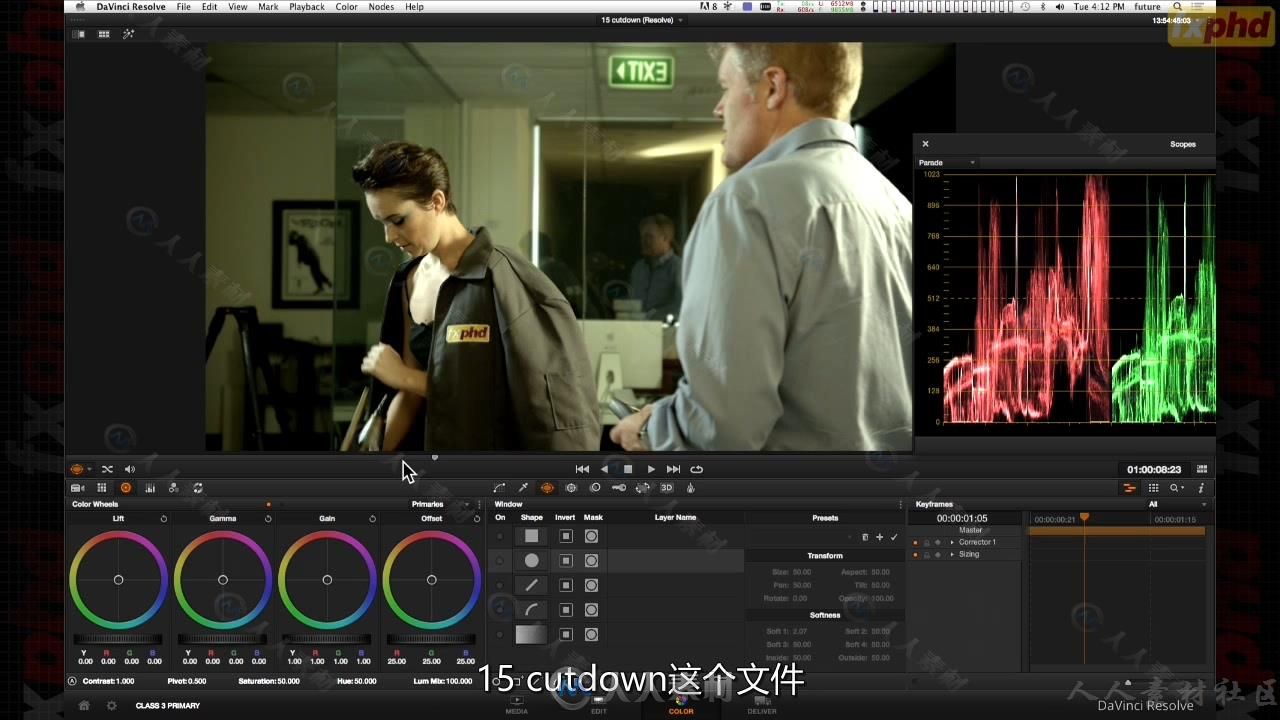The height and width of the screenshot is (720, 1280).
Task: Open the scopes grid icon
Action: [1153, 488]
